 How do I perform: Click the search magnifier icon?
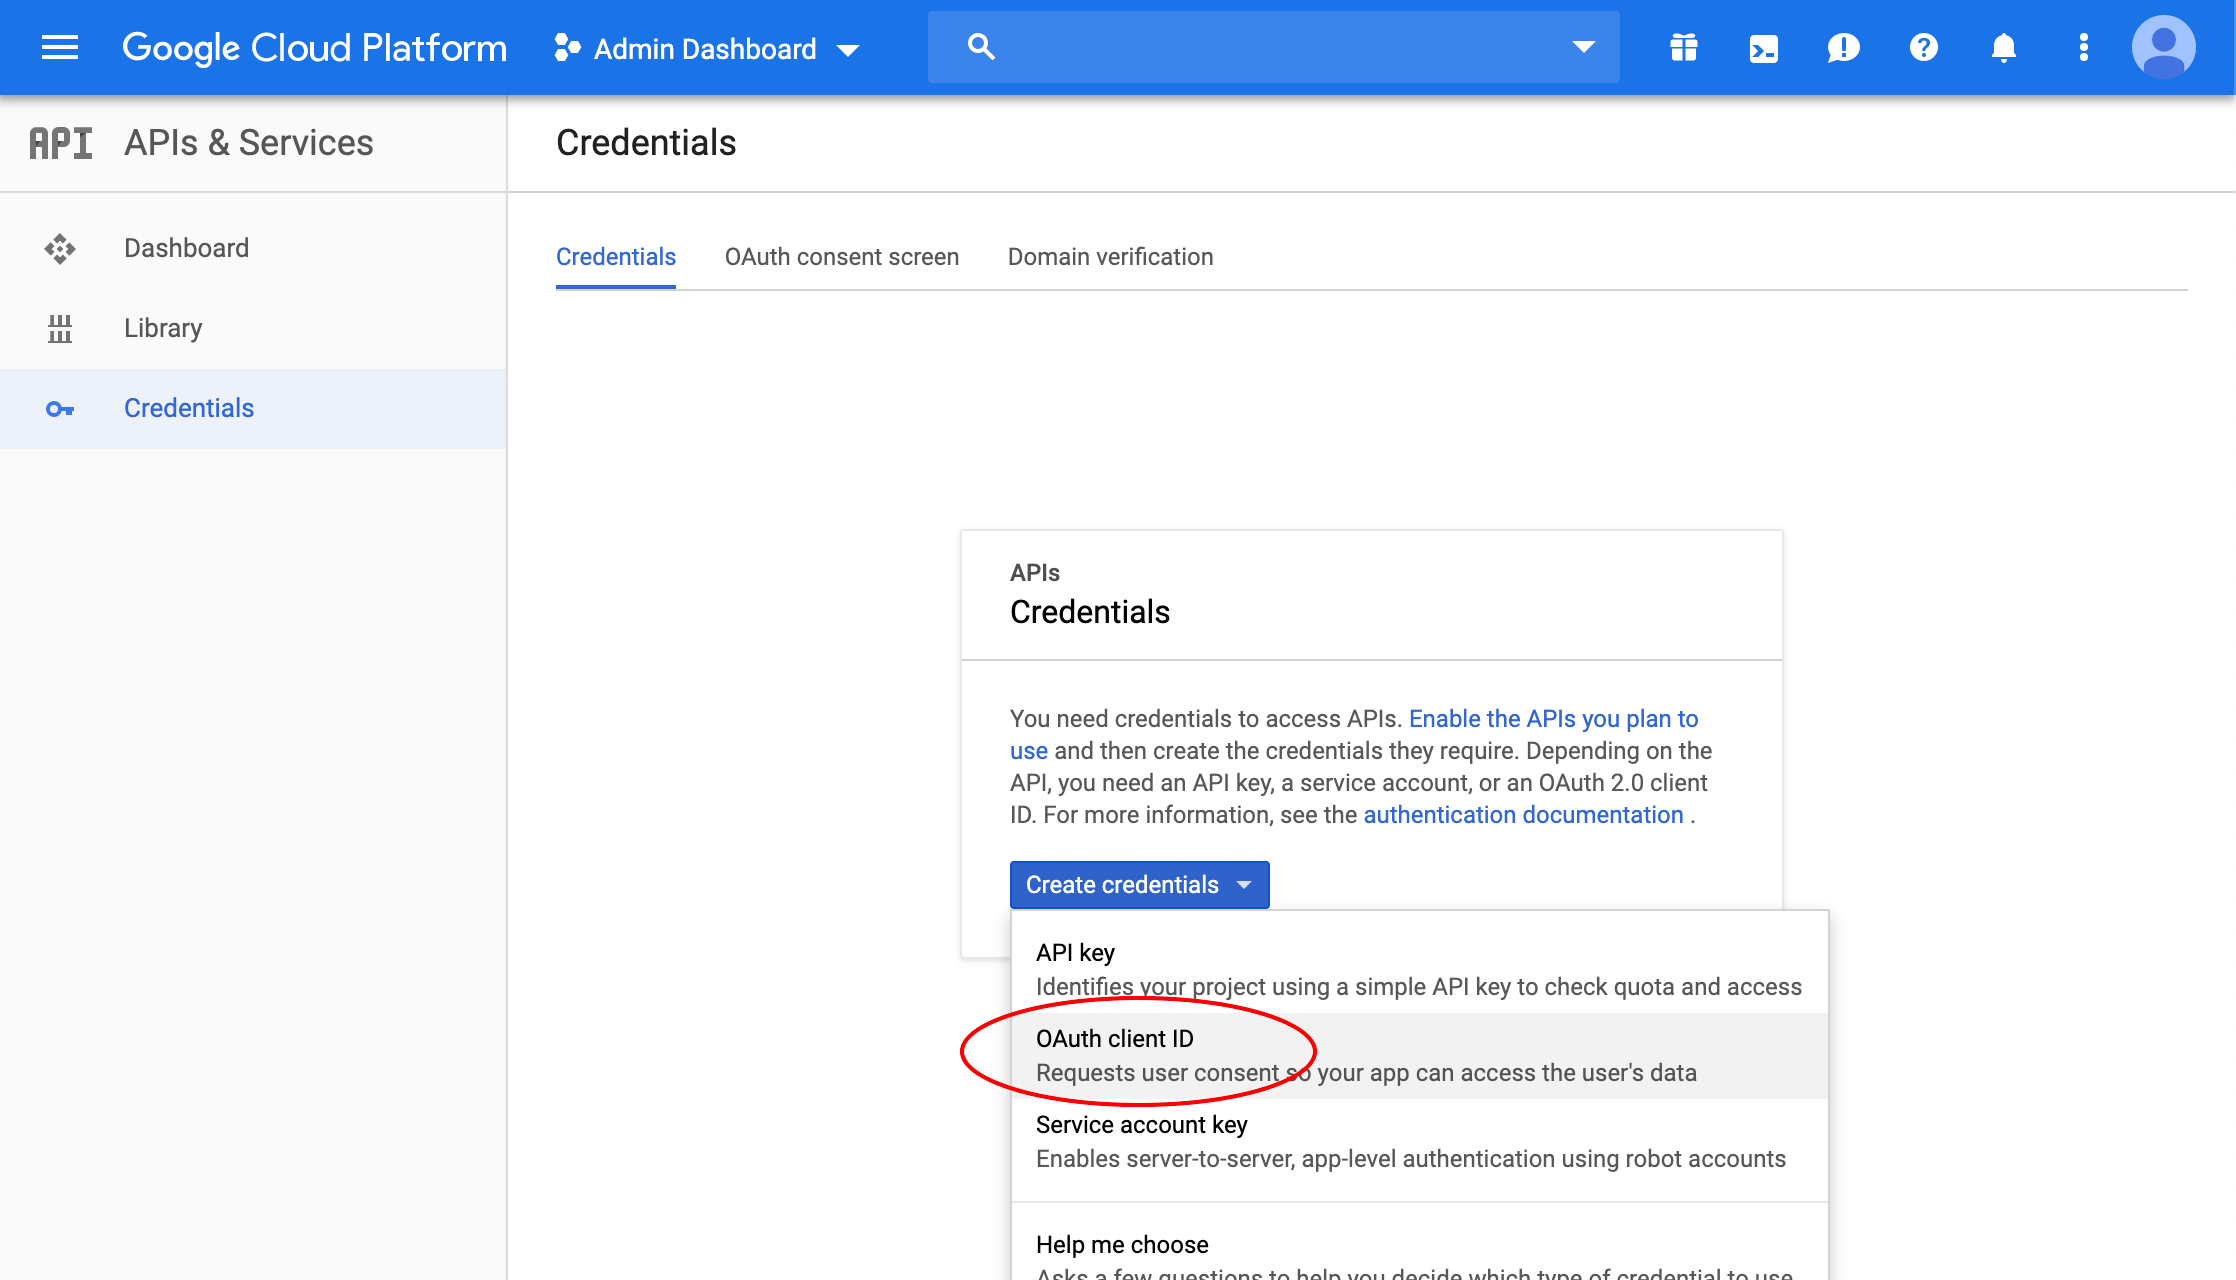tap(980, 46)
